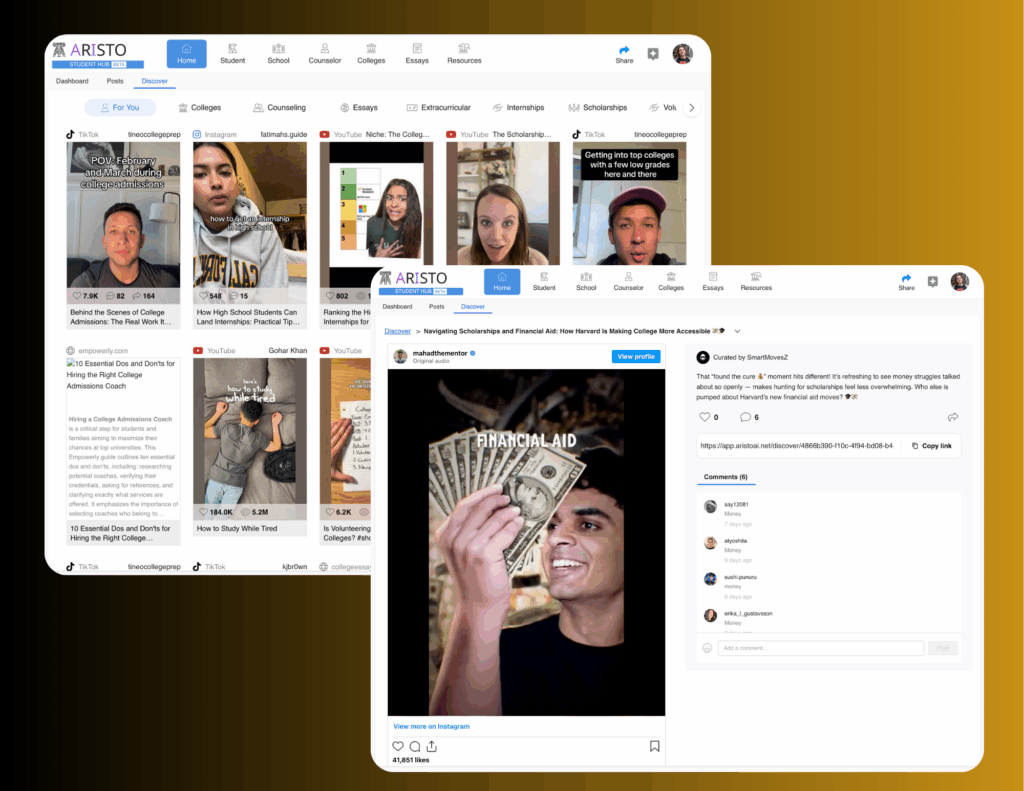
Task: Filter the feed by Essays category chip
Action: point(359,108)
